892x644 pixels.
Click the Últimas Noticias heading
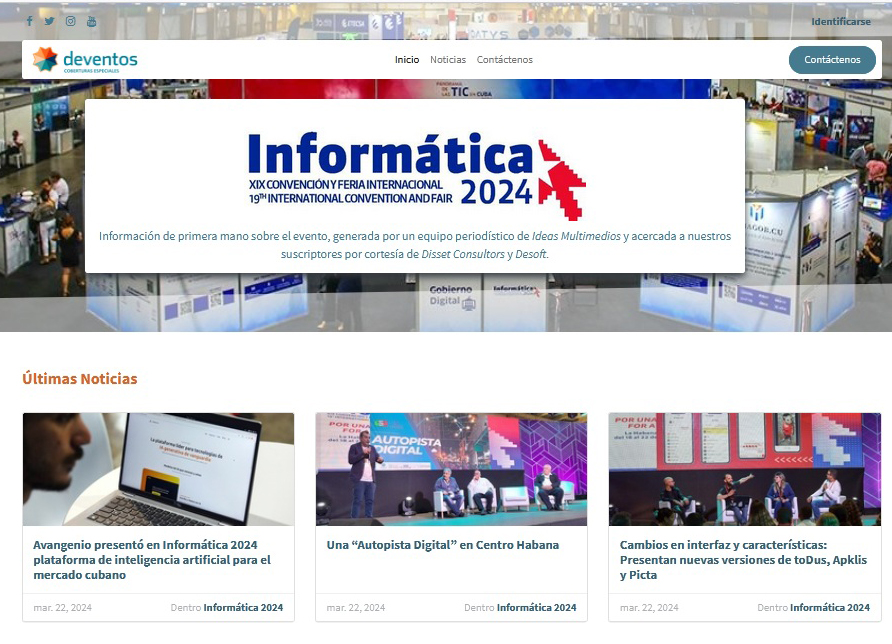pos(80,379)
